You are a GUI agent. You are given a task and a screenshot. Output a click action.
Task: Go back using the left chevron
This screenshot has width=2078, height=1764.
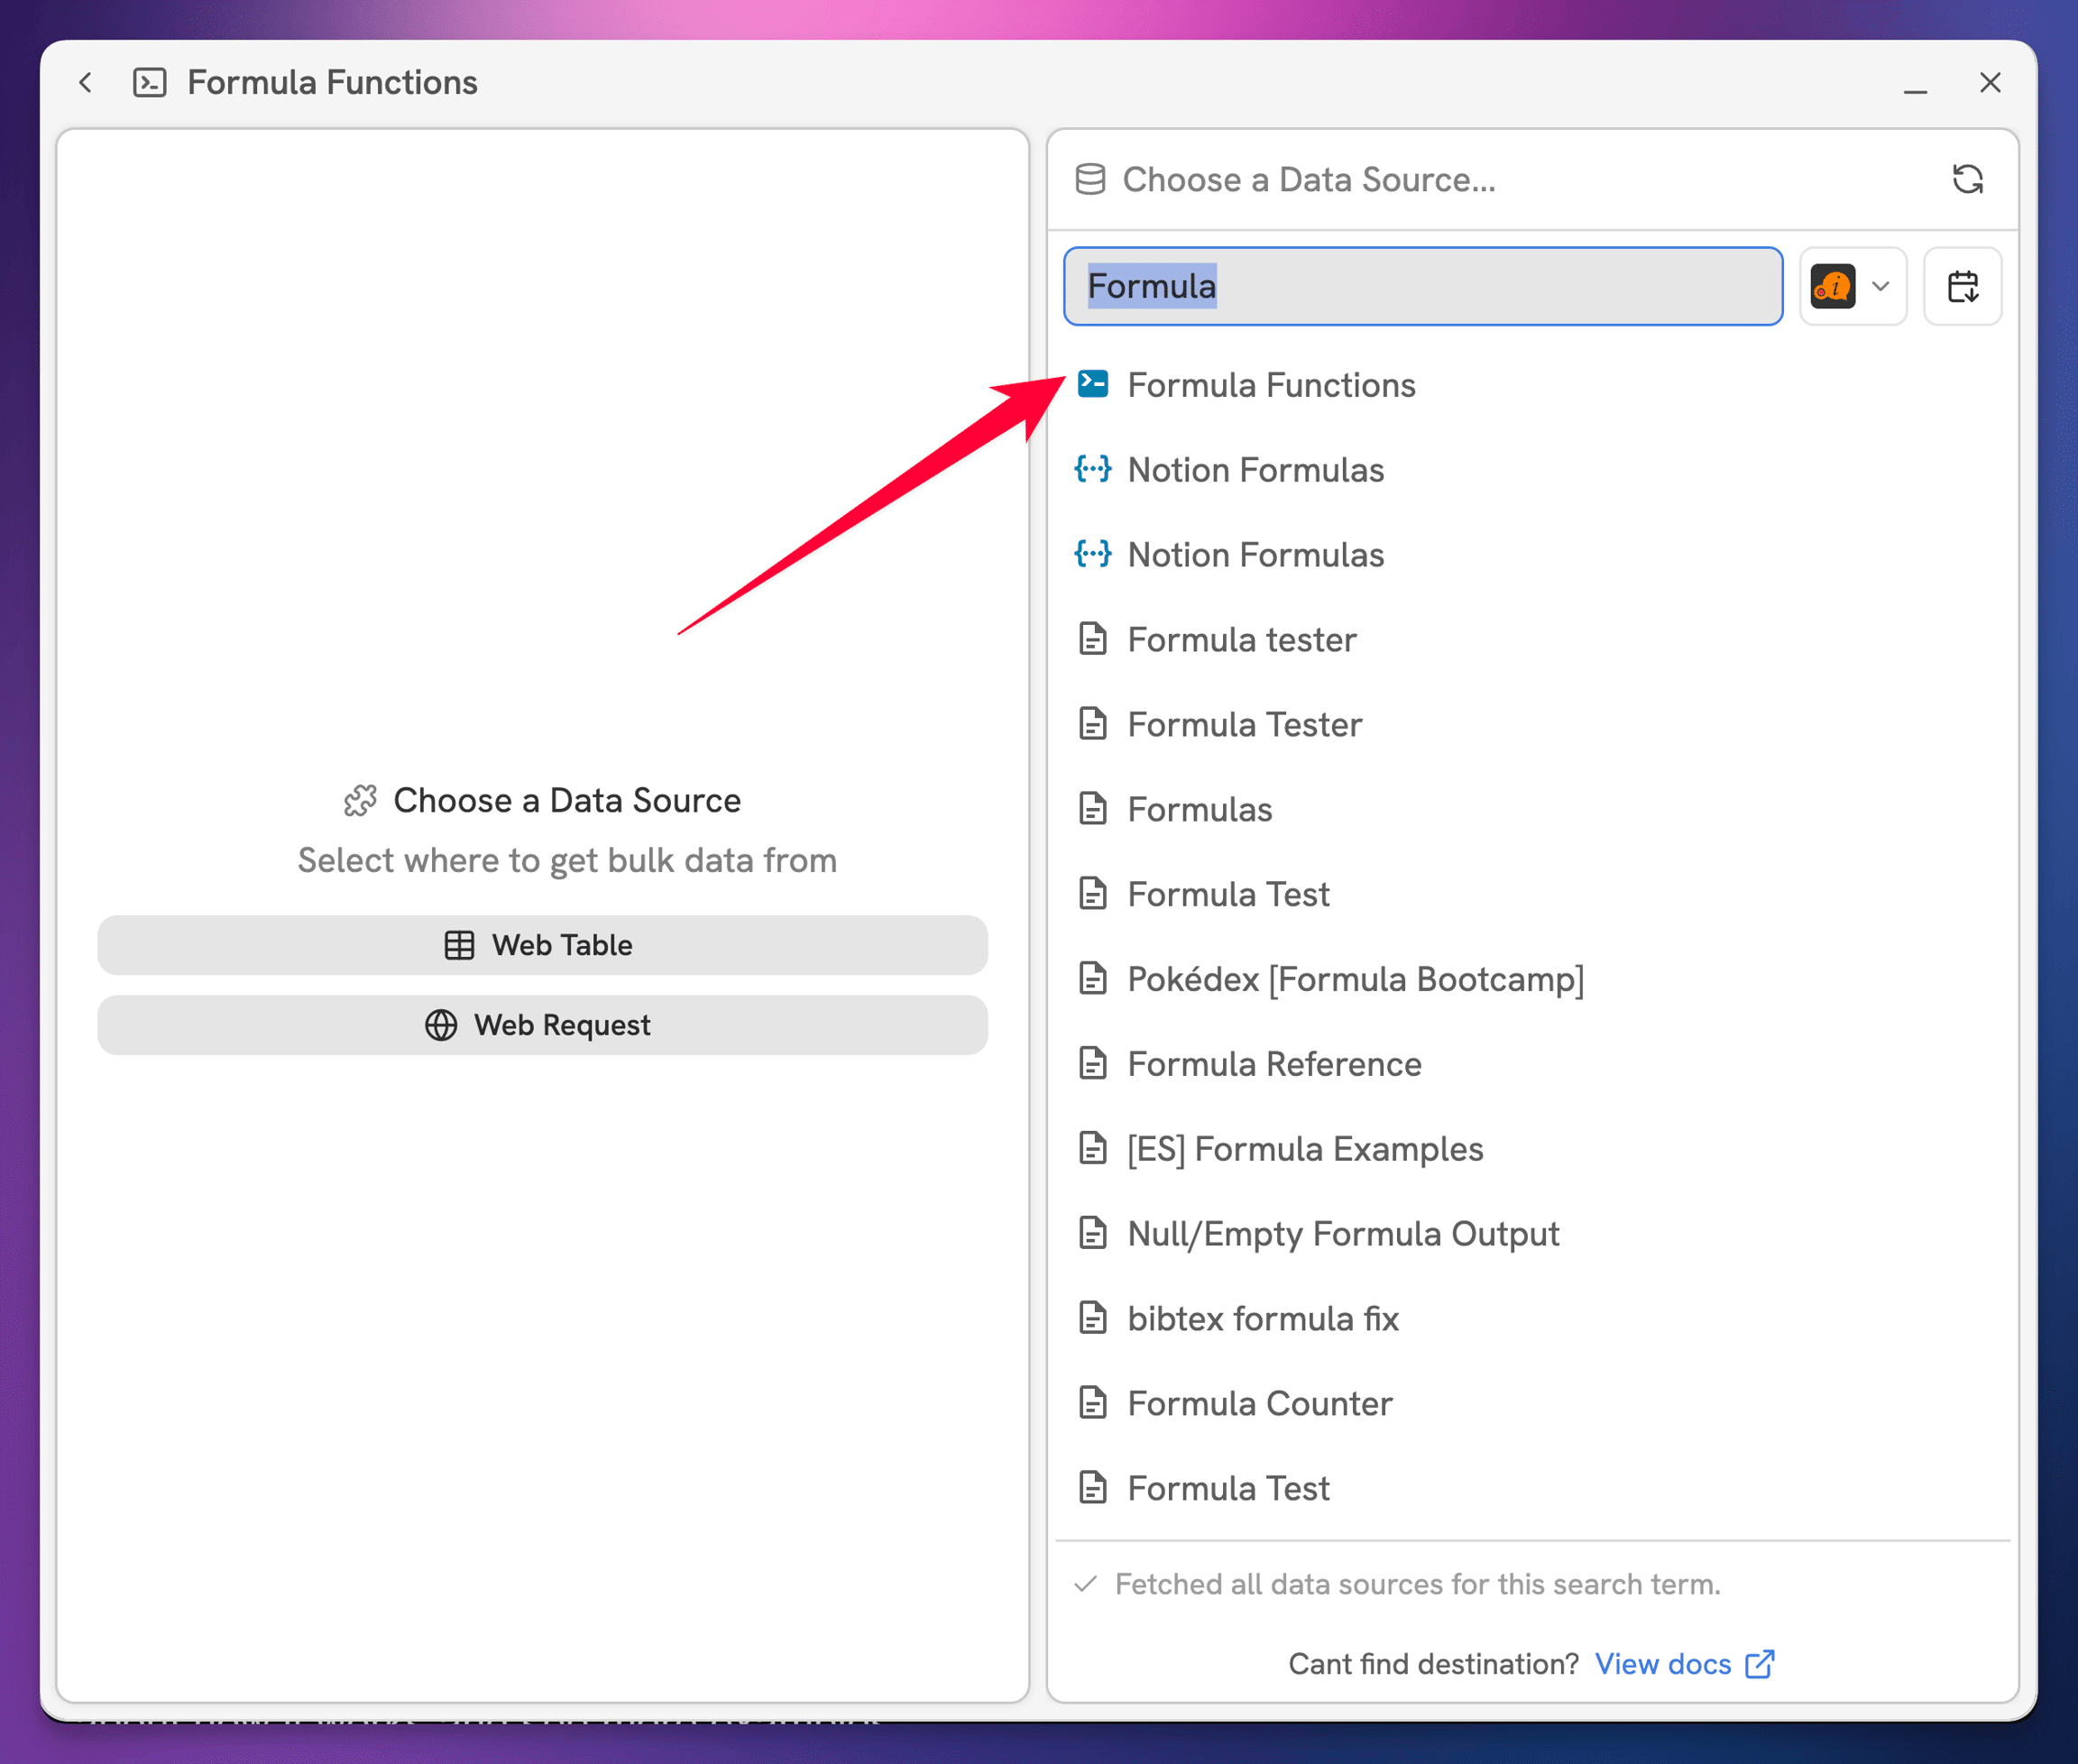[86, 82]
